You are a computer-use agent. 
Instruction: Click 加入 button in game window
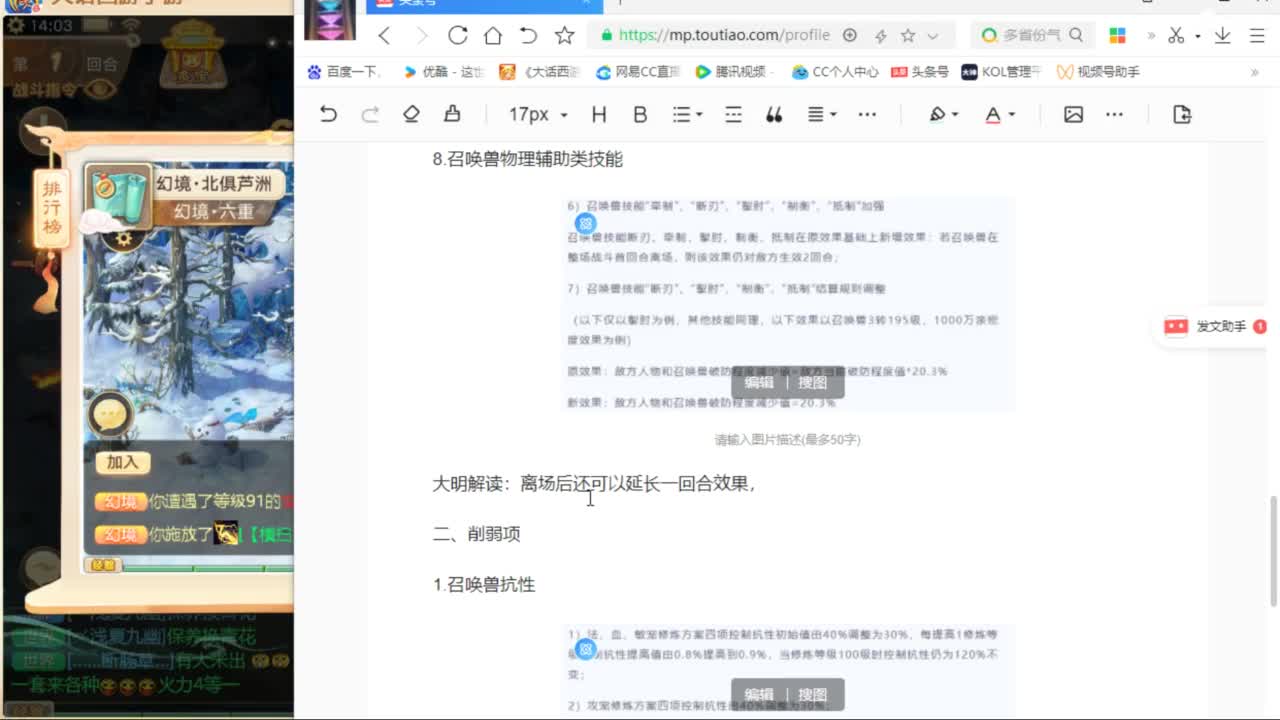122,462
